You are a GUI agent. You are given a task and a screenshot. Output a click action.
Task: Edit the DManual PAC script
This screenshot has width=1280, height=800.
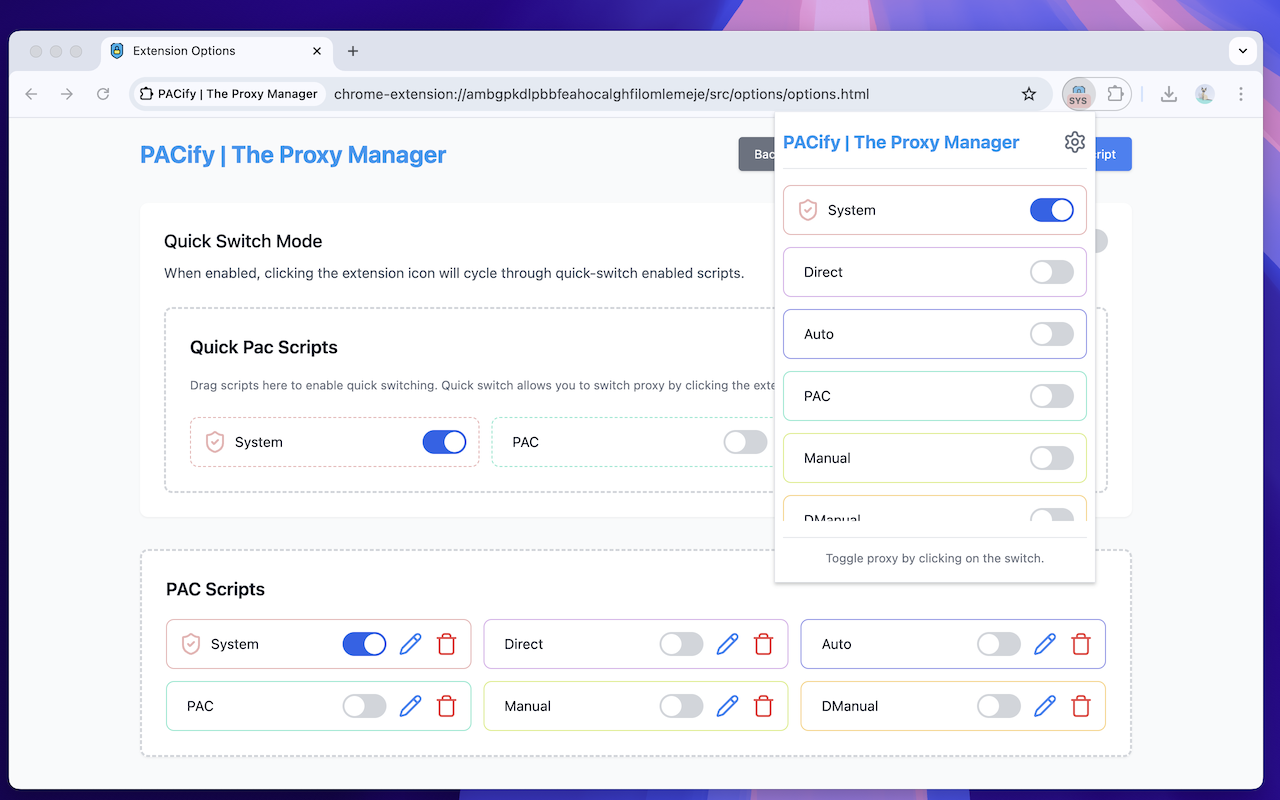pyautogui.click(x=1045, y=706)
